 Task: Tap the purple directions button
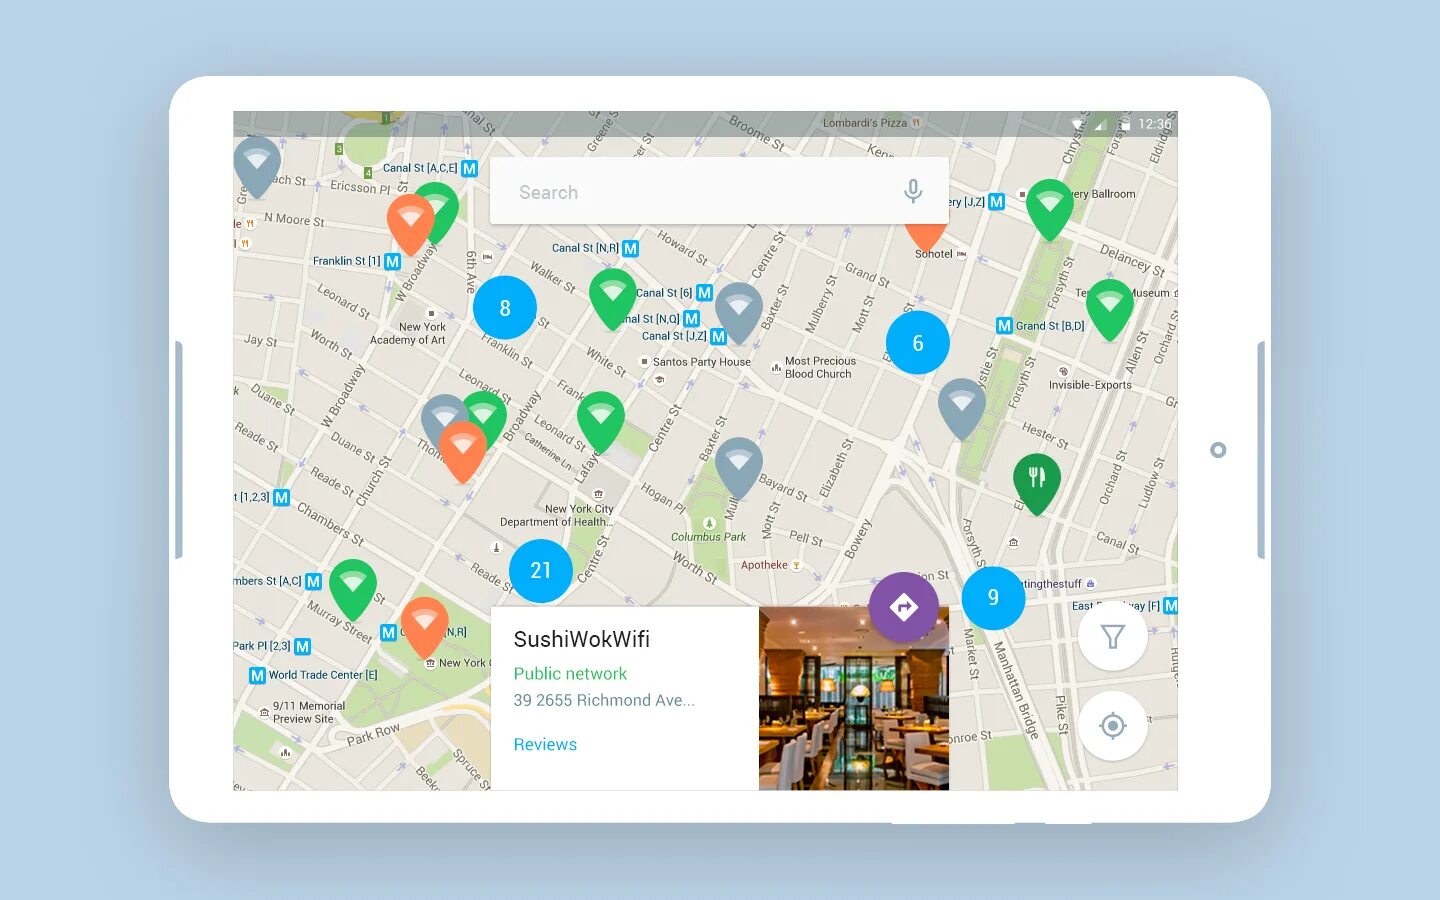pos(904,607)
